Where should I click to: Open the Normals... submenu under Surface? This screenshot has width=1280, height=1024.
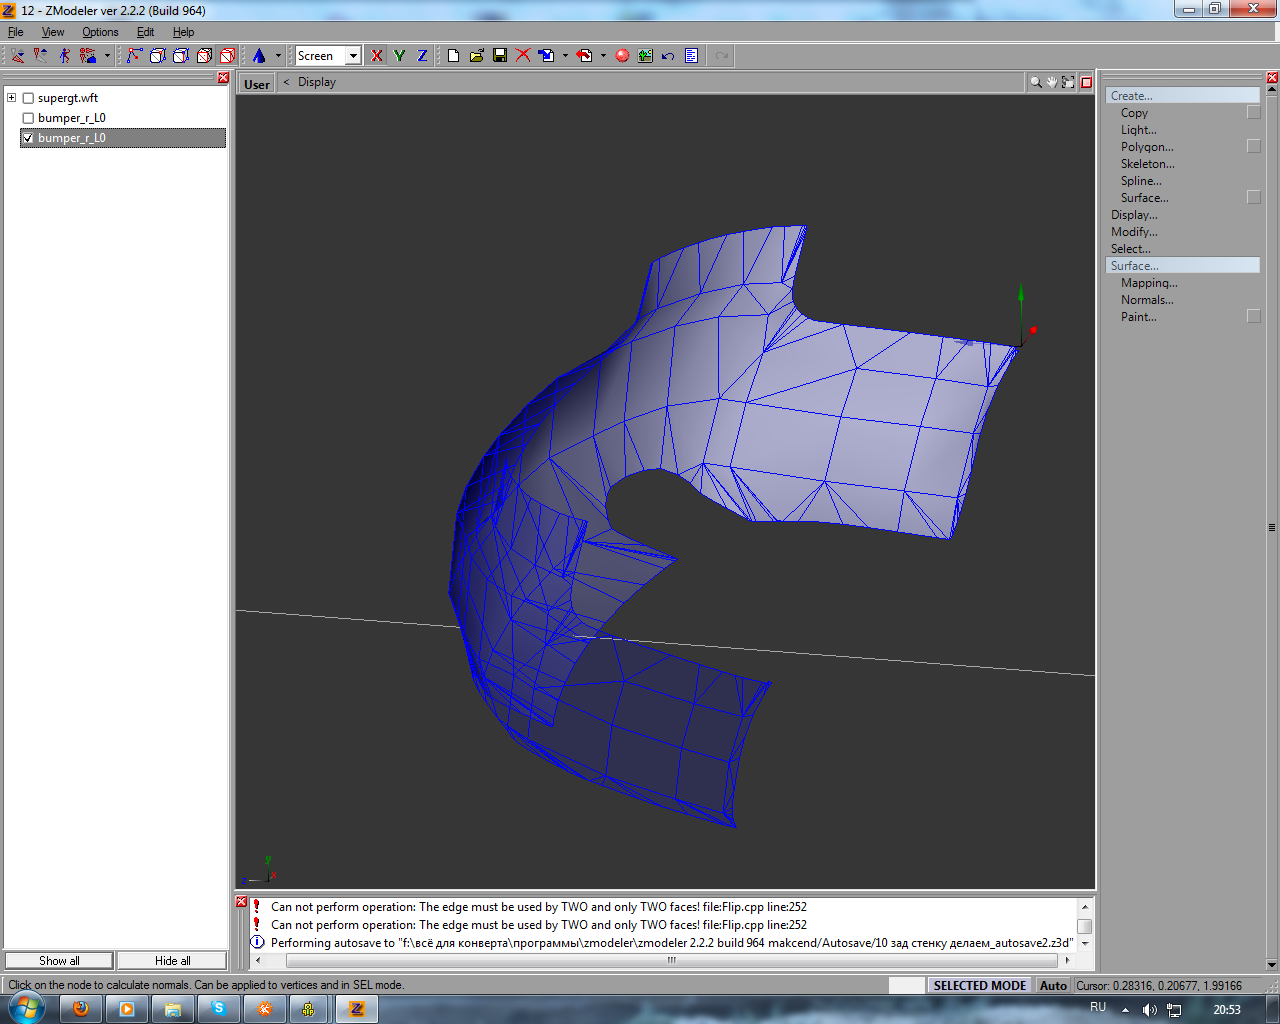(x=1147, y=300)
